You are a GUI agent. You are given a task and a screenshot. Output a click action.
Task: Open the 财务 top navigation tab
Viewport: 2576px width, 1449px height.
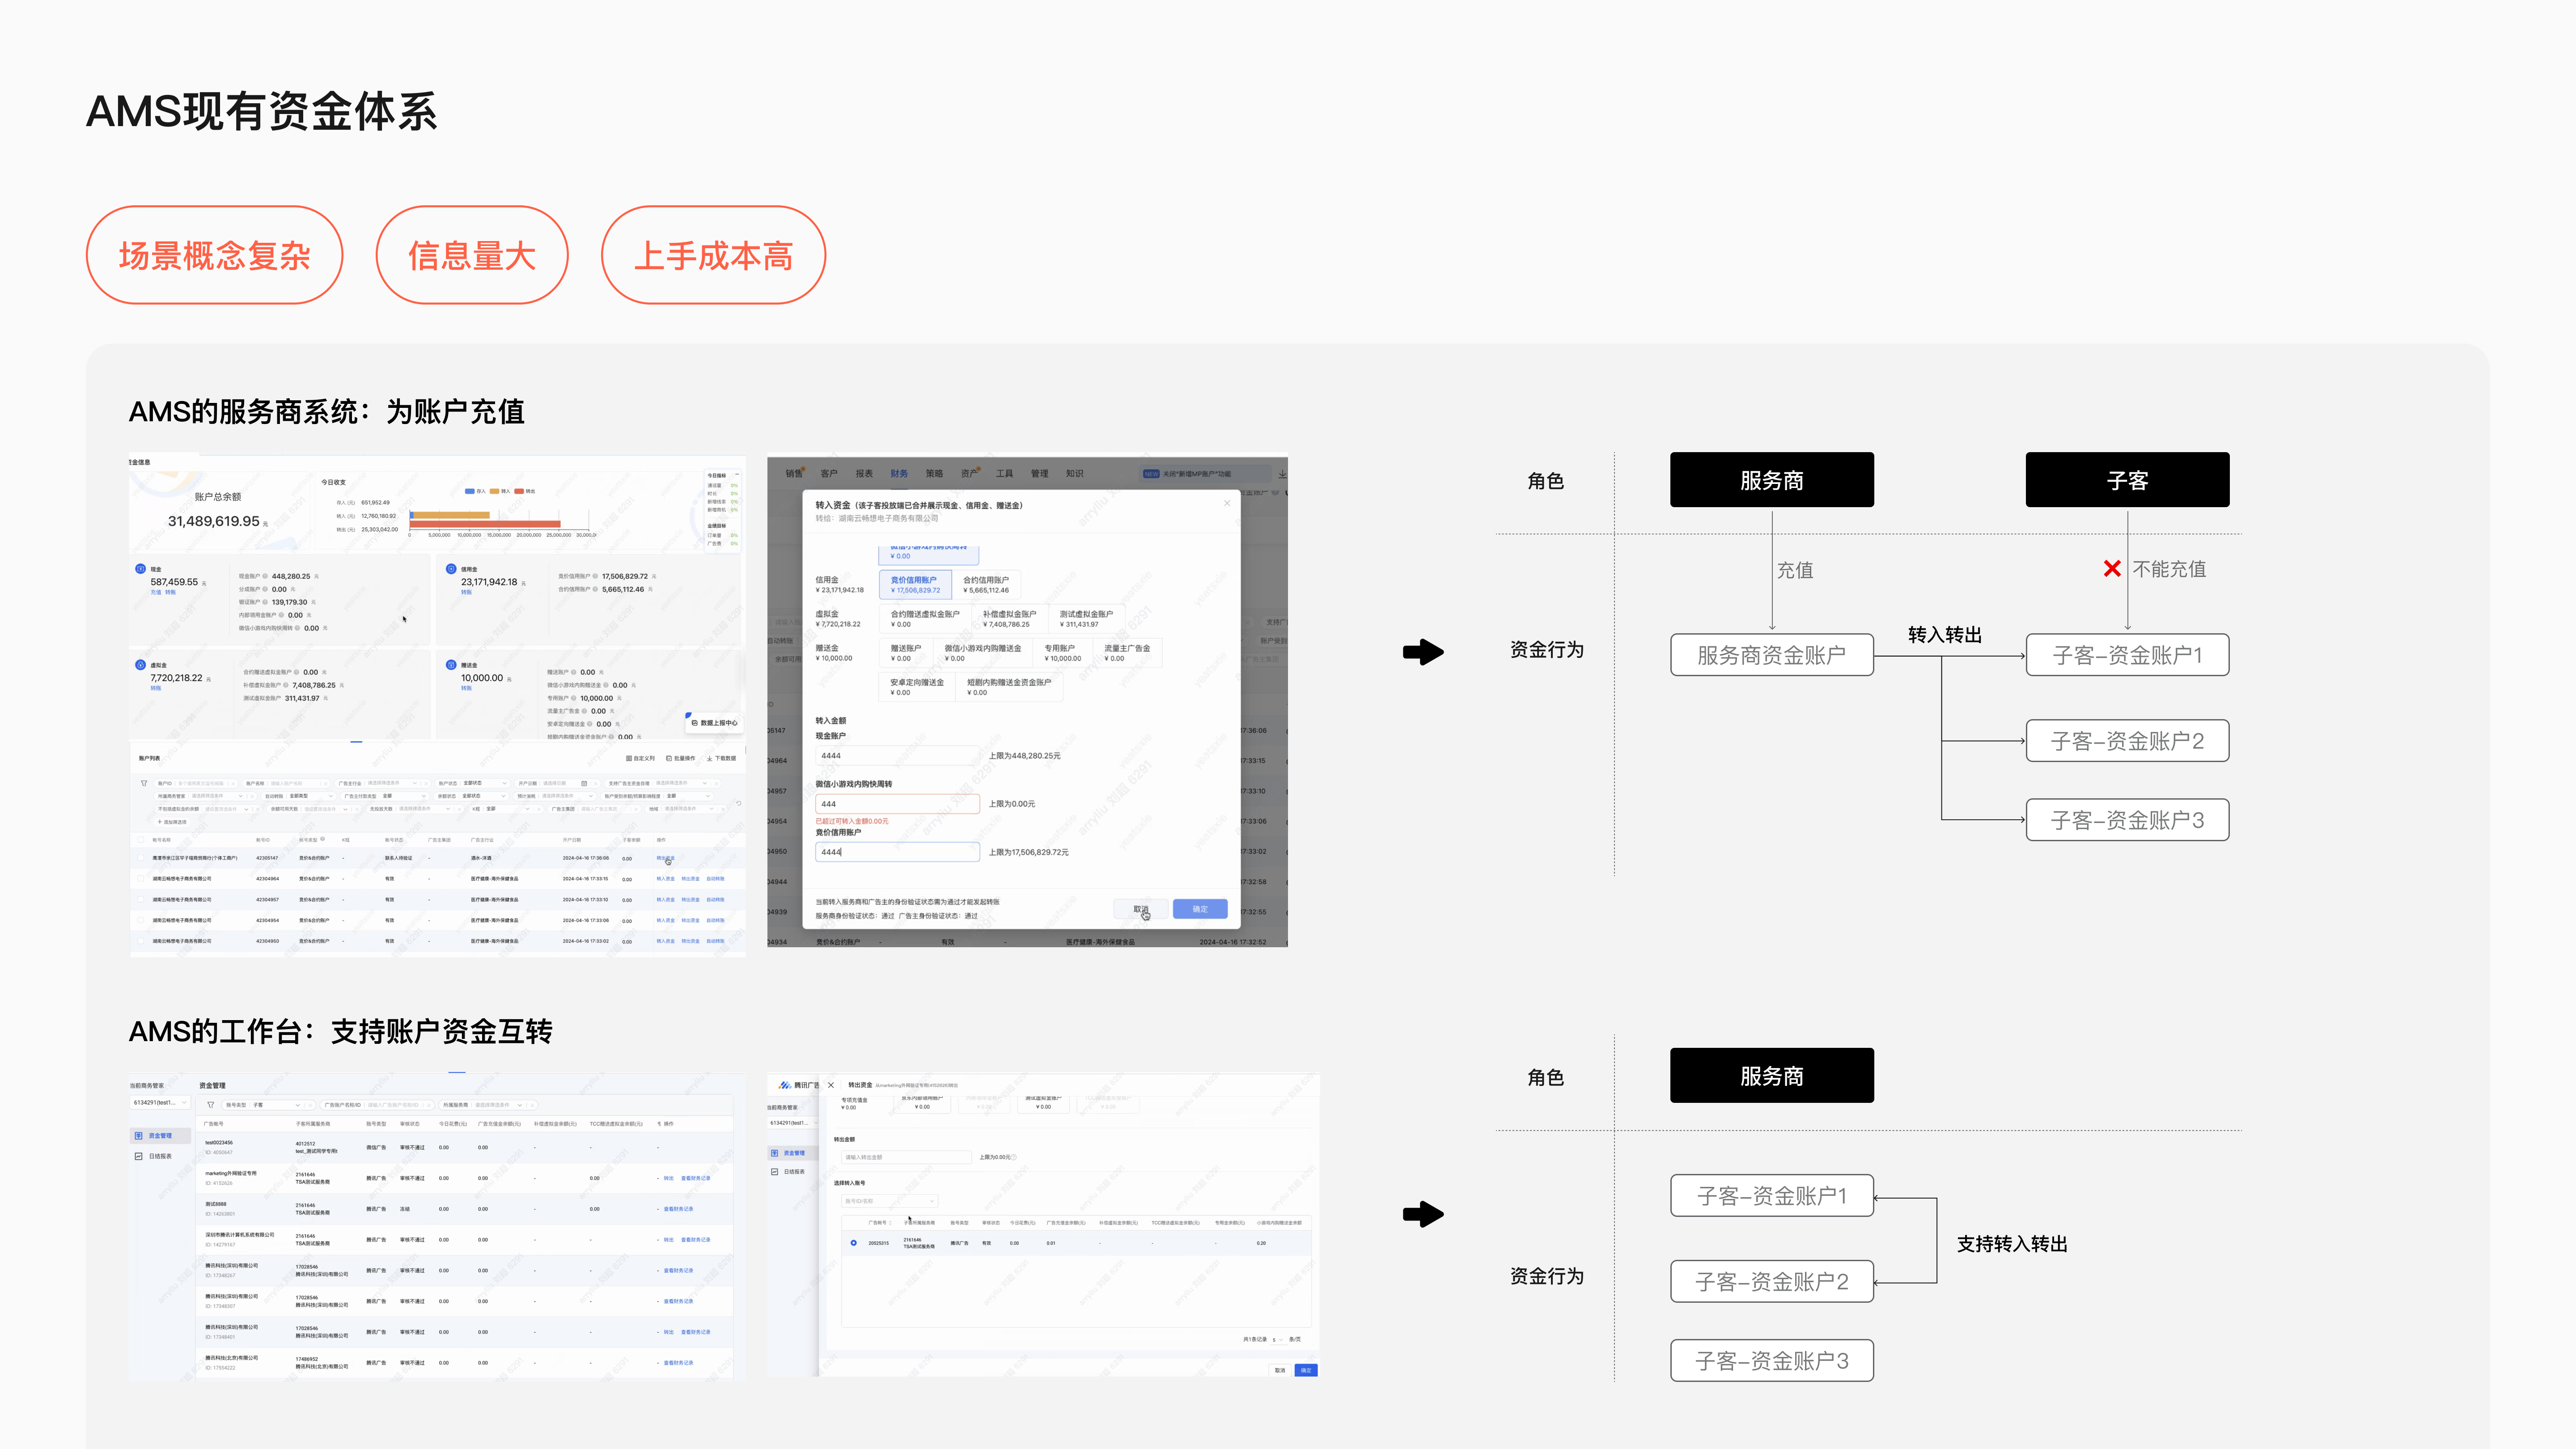(x=899, y=474)
